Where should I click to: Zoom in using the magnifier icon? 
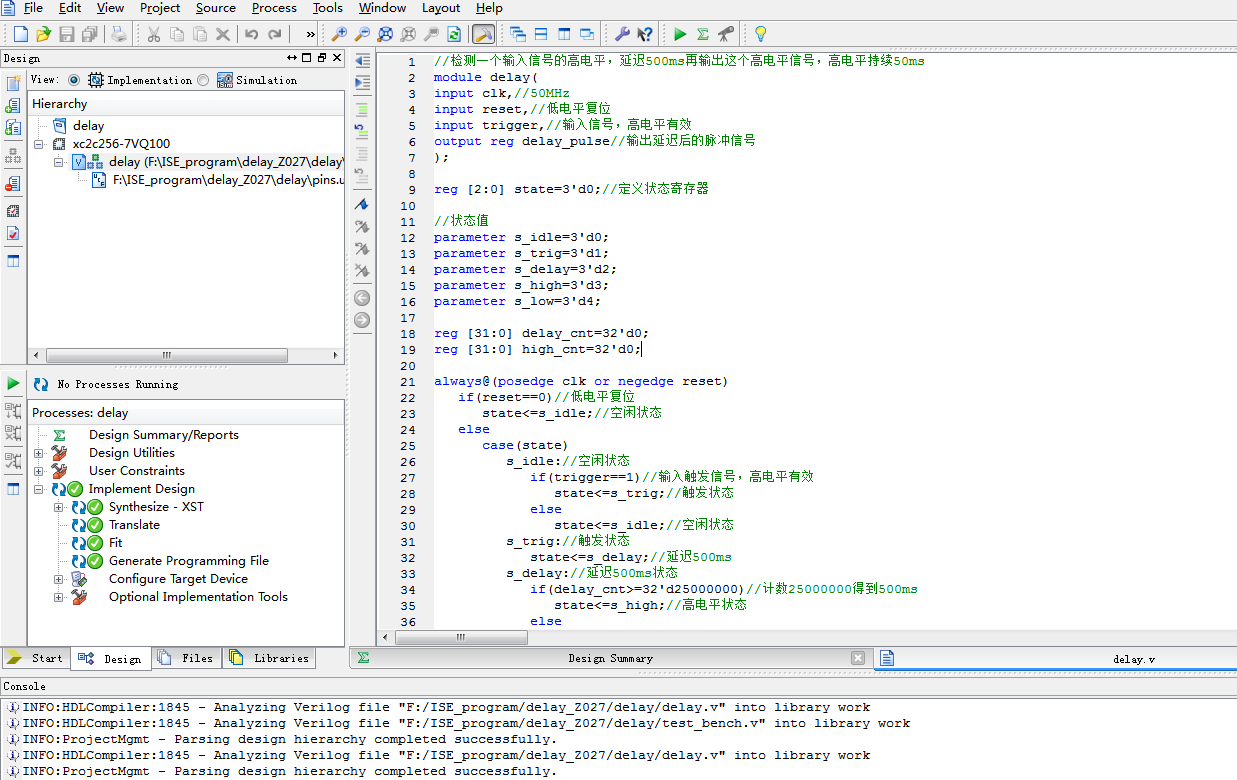(x=340, y=33)
